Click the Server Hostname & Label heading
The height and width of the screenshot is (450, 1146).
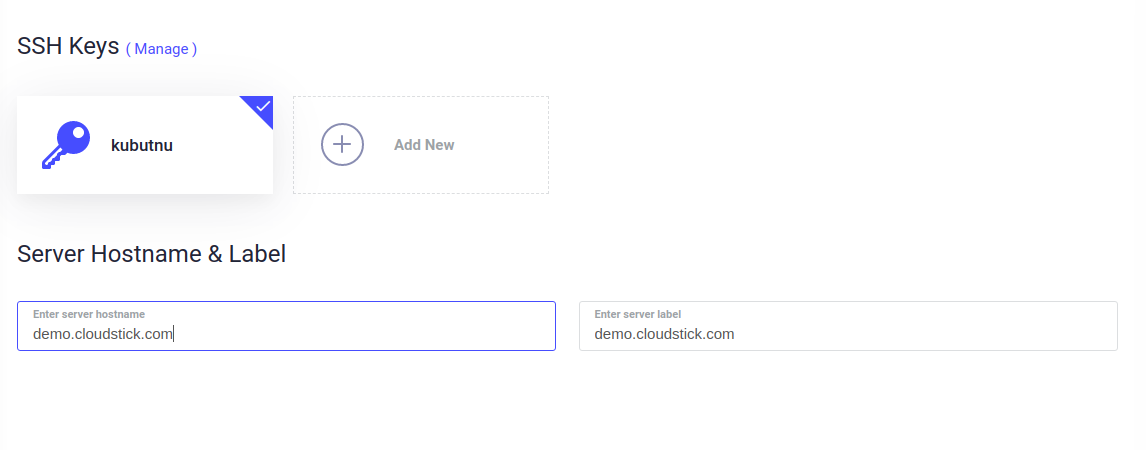[x=152, y=254]
